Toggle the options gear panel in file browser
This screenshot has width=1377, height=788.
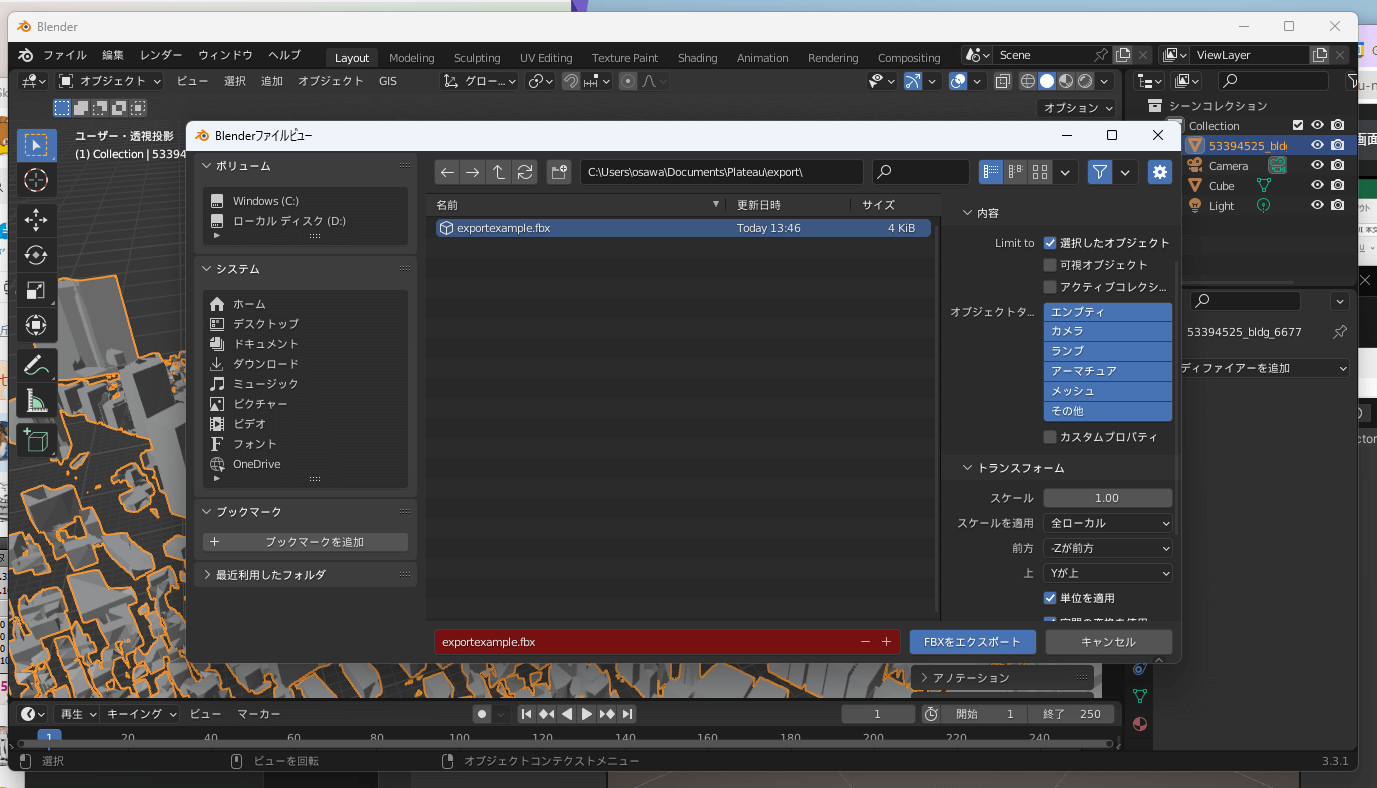point(1160,172)
